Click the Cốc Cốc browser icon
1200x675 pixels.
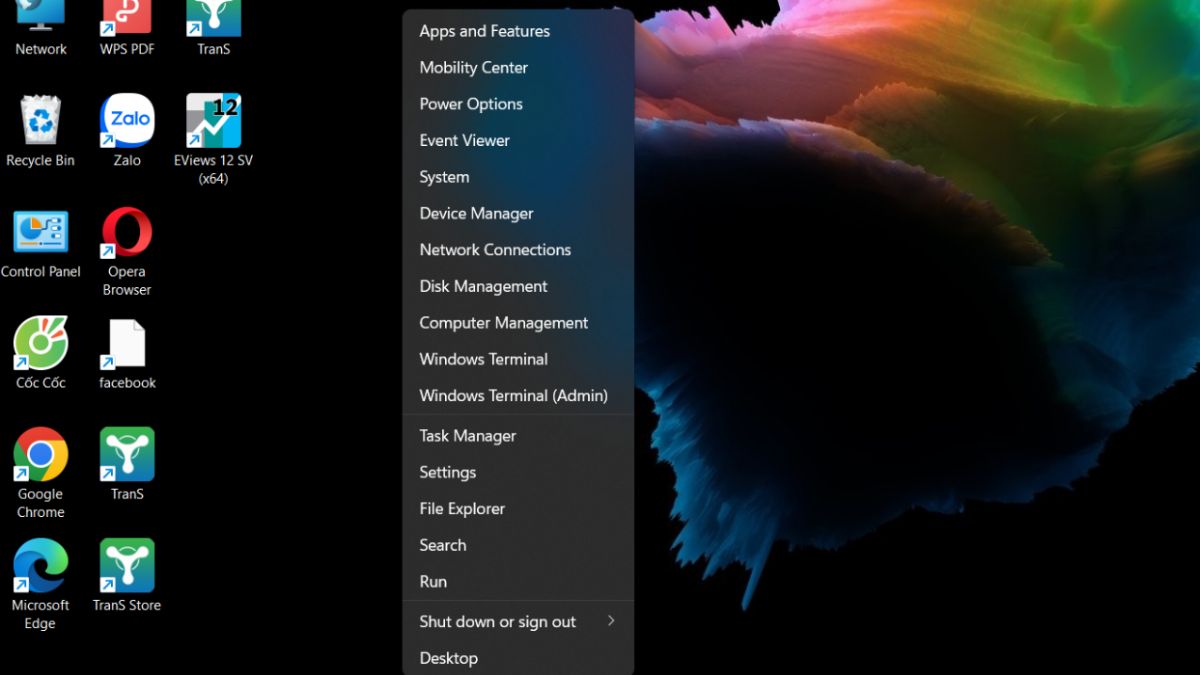41,344
